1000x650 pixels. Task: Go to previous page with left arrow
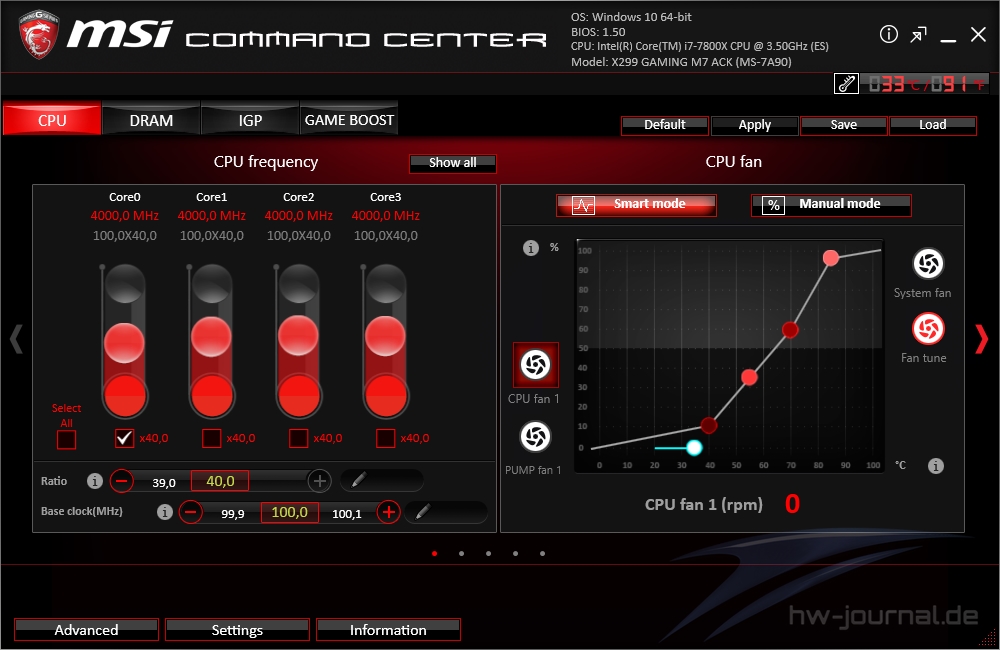17,339
